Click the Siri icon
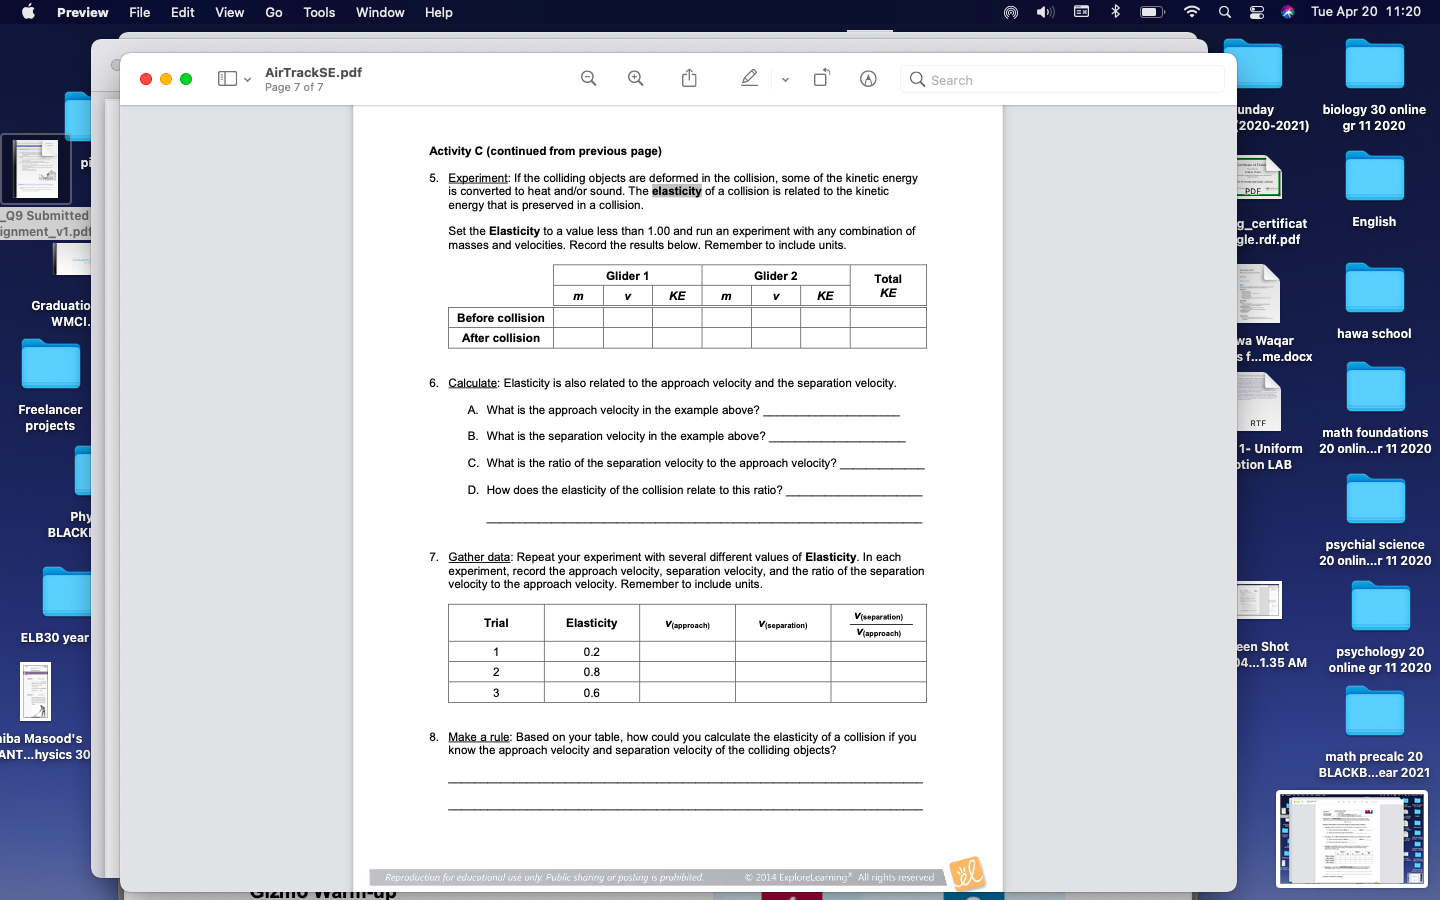 (x=1288, y=12)
